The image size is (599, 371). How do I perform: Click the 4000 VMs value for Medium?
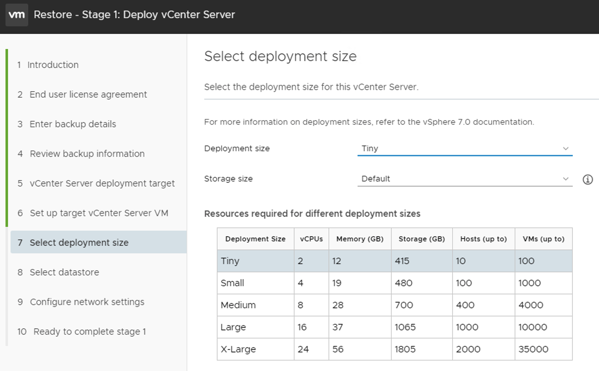(x=531, y=305)
